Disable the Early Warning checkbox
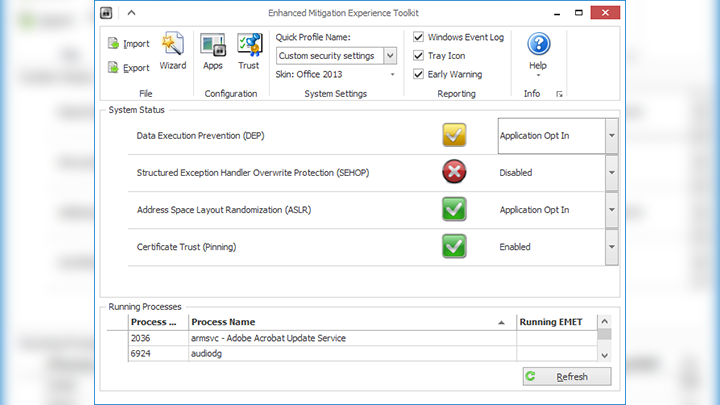Viewport: 720px width, 405px height. [x=419, y=74]
